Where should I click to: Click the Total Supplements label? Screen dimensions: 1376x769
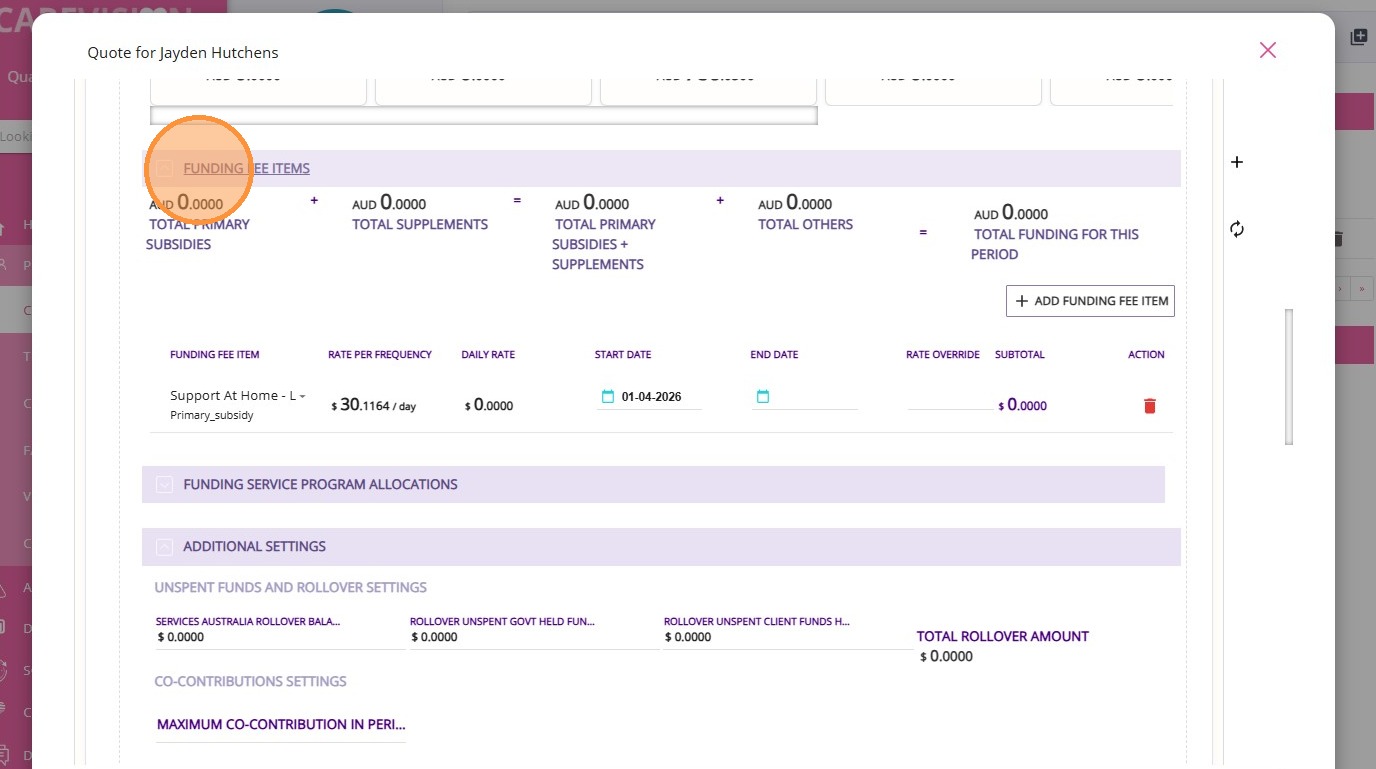click(420, 225)
